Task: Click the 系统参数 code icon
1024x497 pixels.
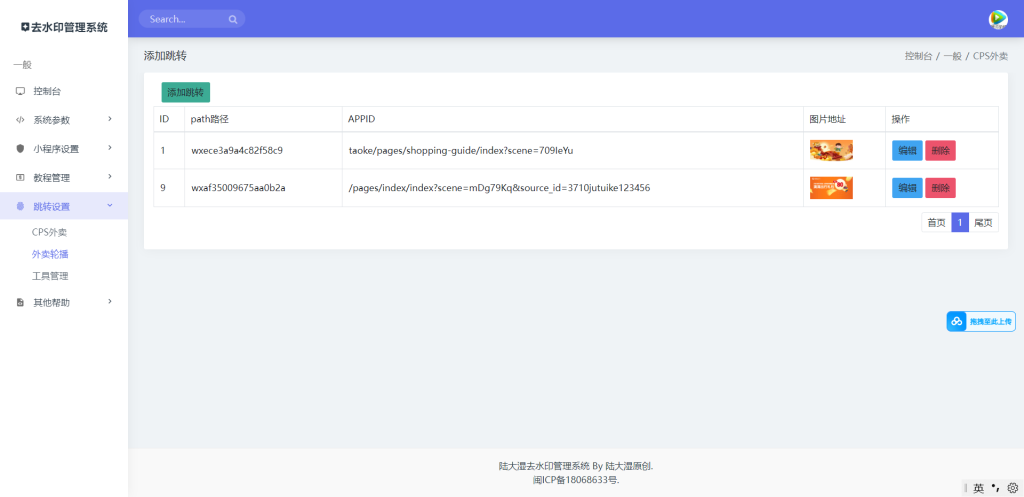Action: click(20, 120)
